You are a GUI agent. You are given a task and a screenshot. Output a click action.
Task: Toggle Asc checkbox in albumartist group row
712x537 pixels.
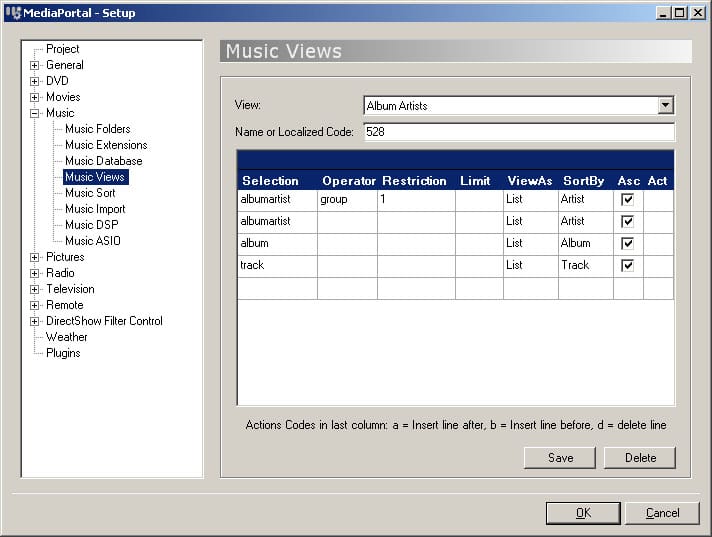click(627, 199)
